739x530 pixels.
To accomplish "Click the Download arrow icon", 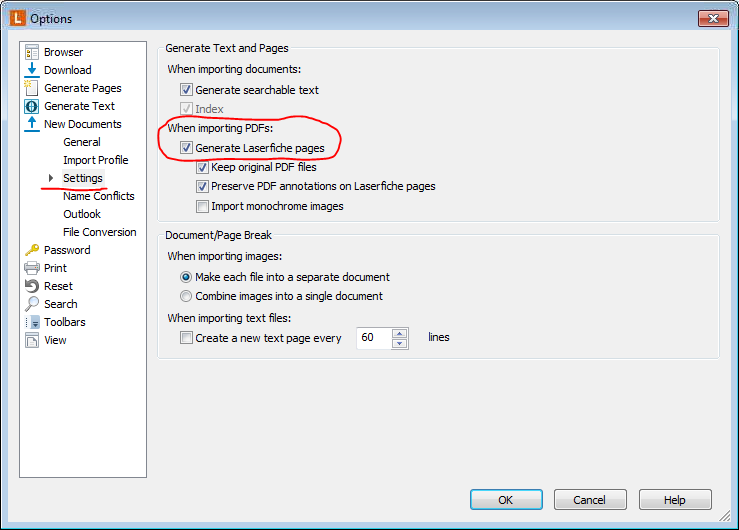I will click(32, 70).
